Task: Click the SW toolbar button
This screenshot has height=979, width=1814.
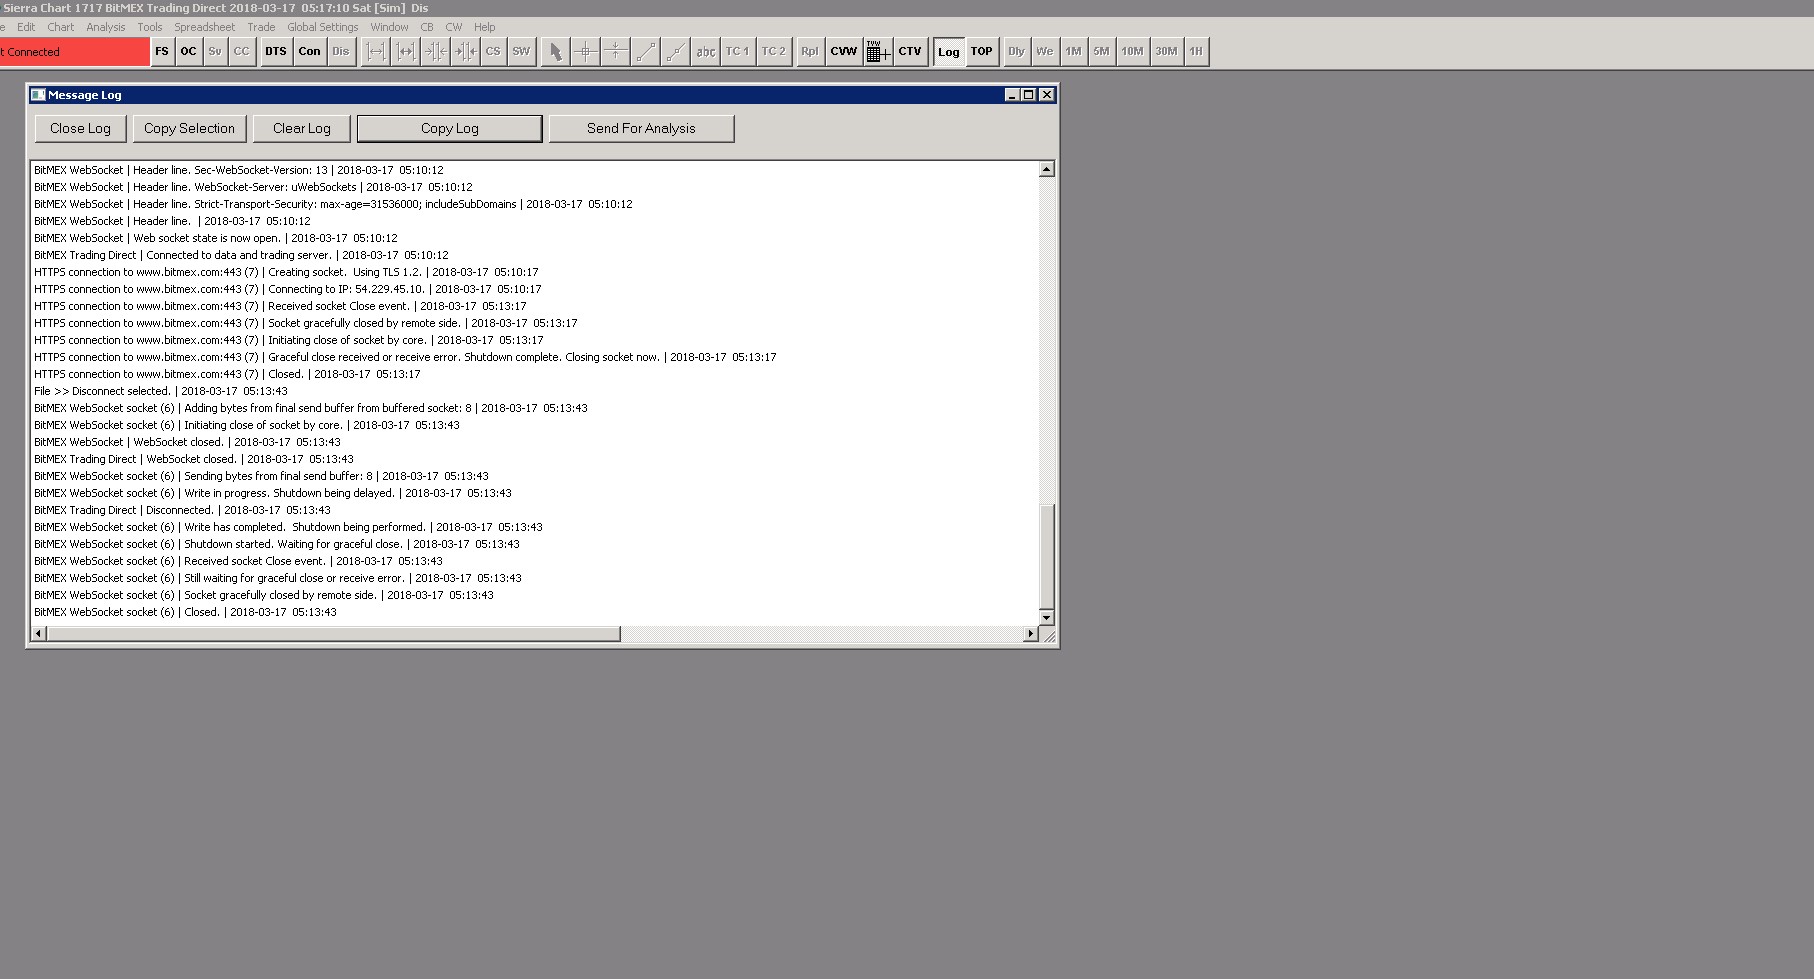Action: (521, 52)
